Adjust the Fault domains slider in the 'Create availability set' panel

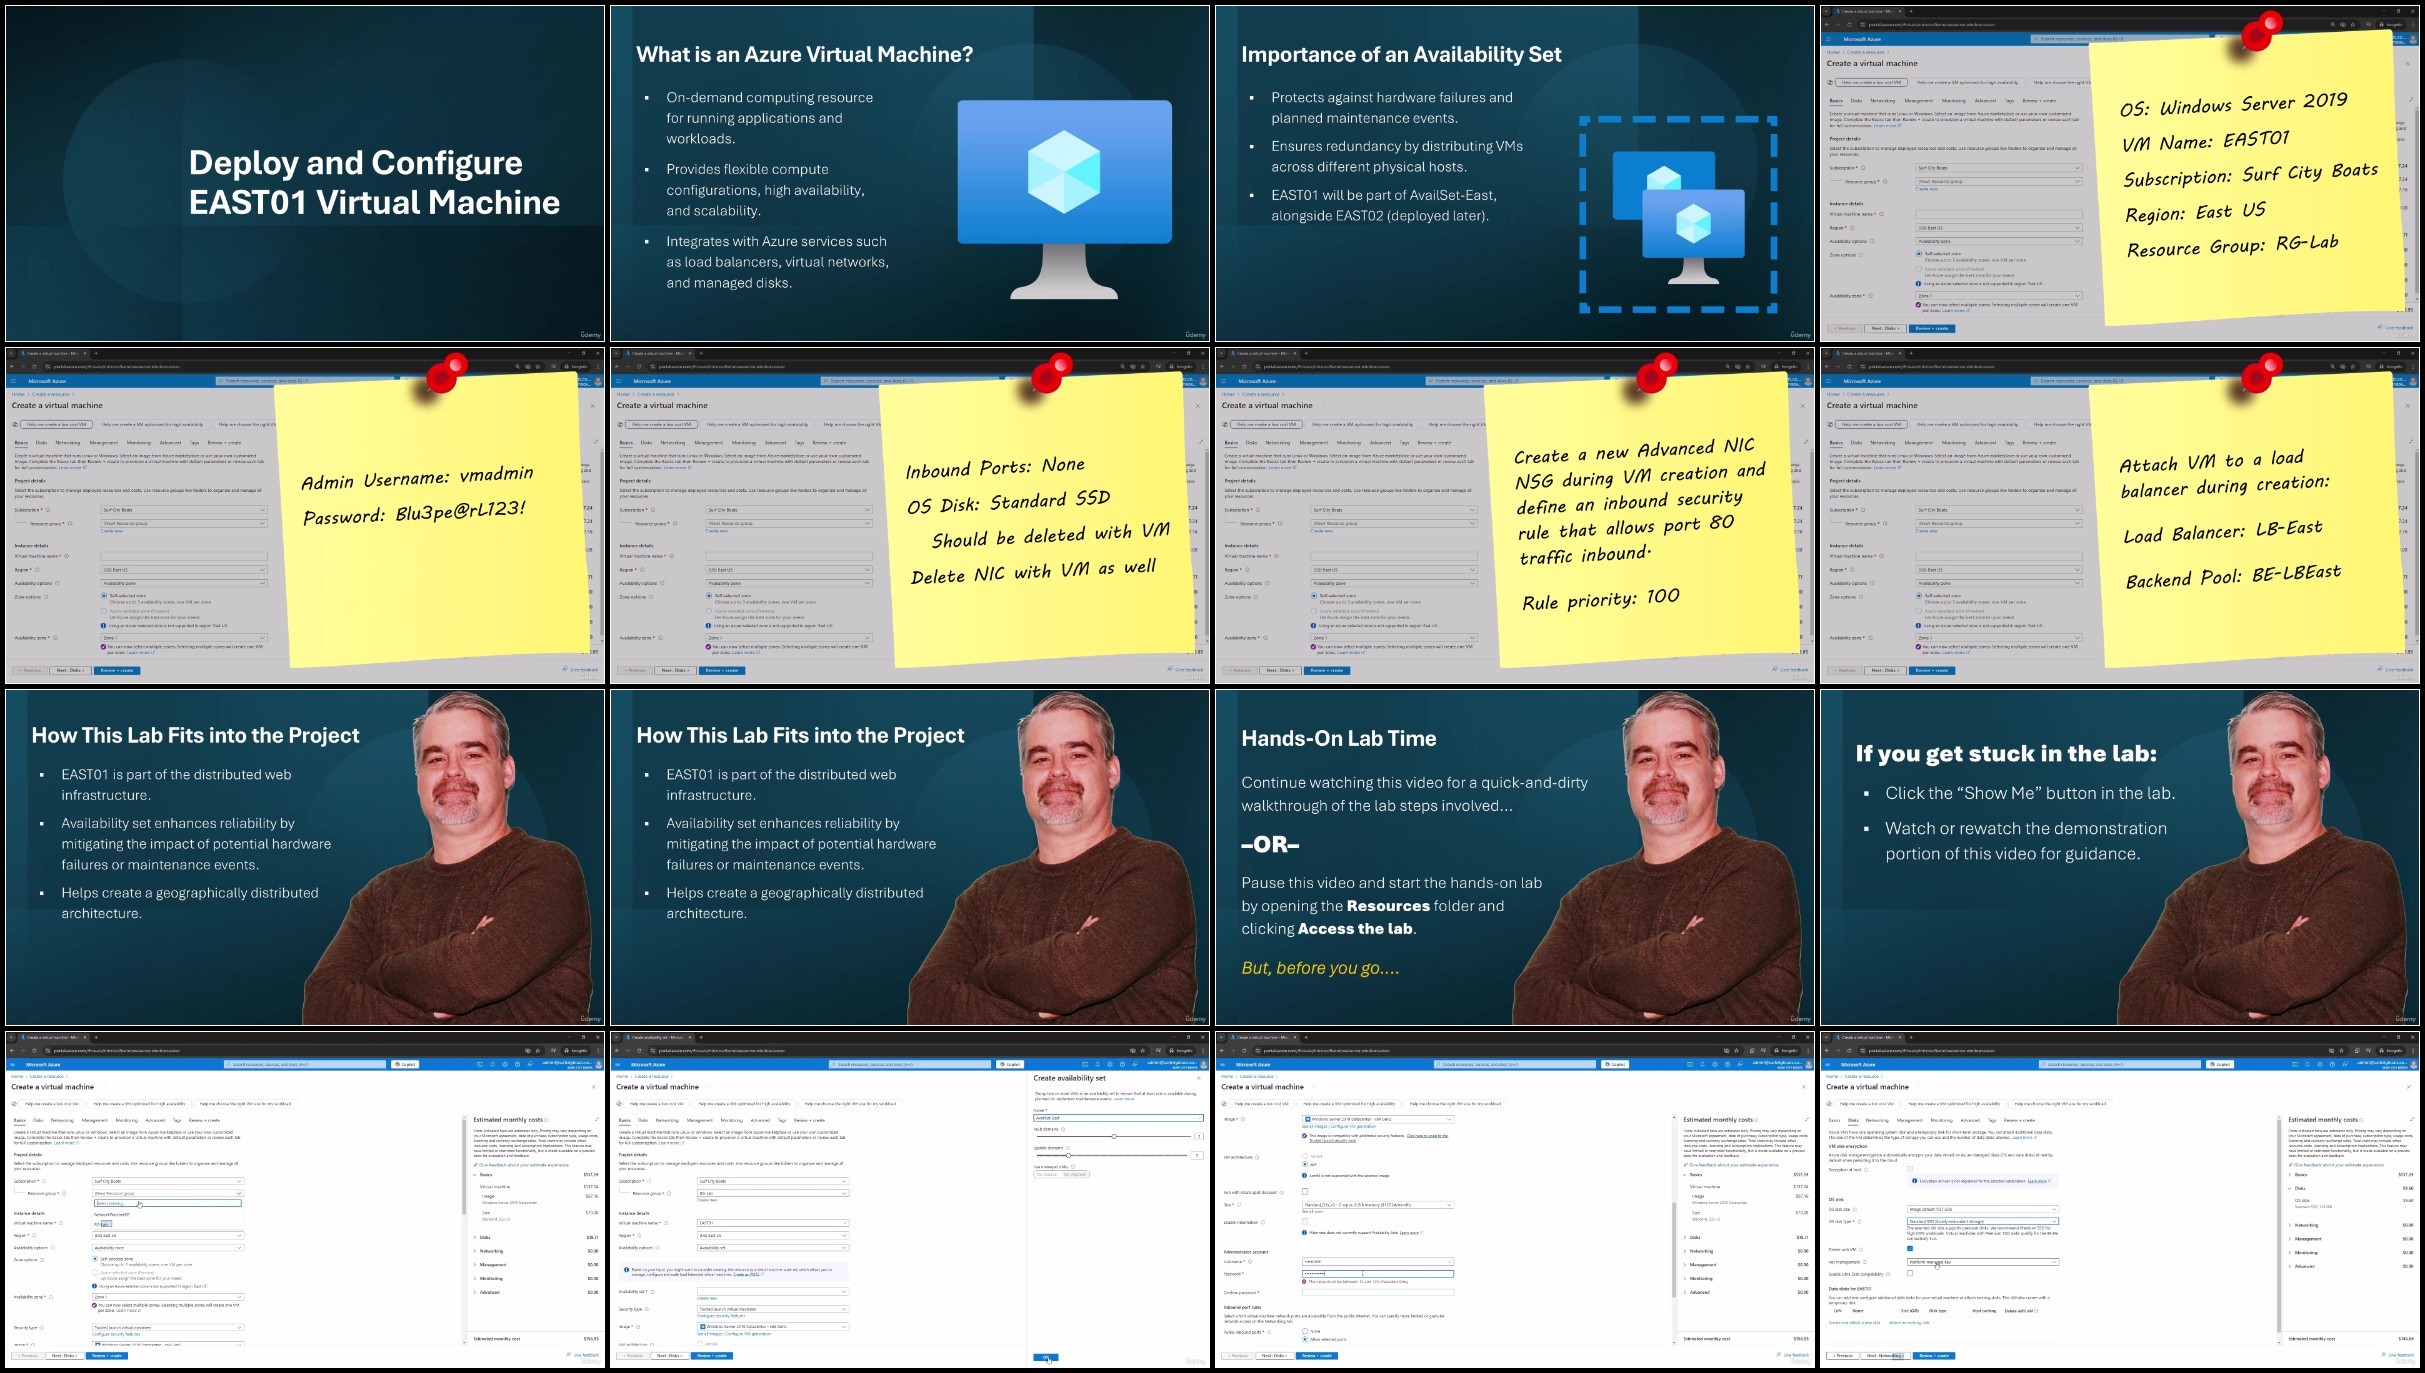pos(1114,1137)
